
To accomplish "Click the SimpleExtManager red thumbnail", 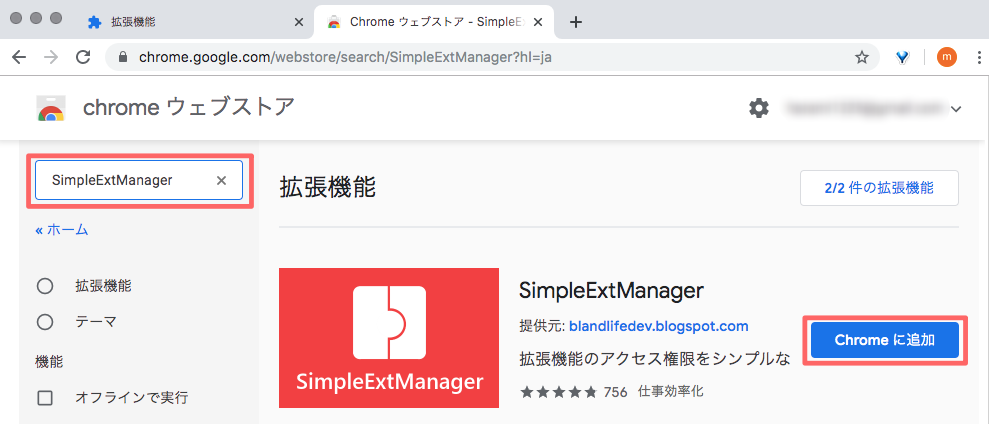I will [389, 338].
